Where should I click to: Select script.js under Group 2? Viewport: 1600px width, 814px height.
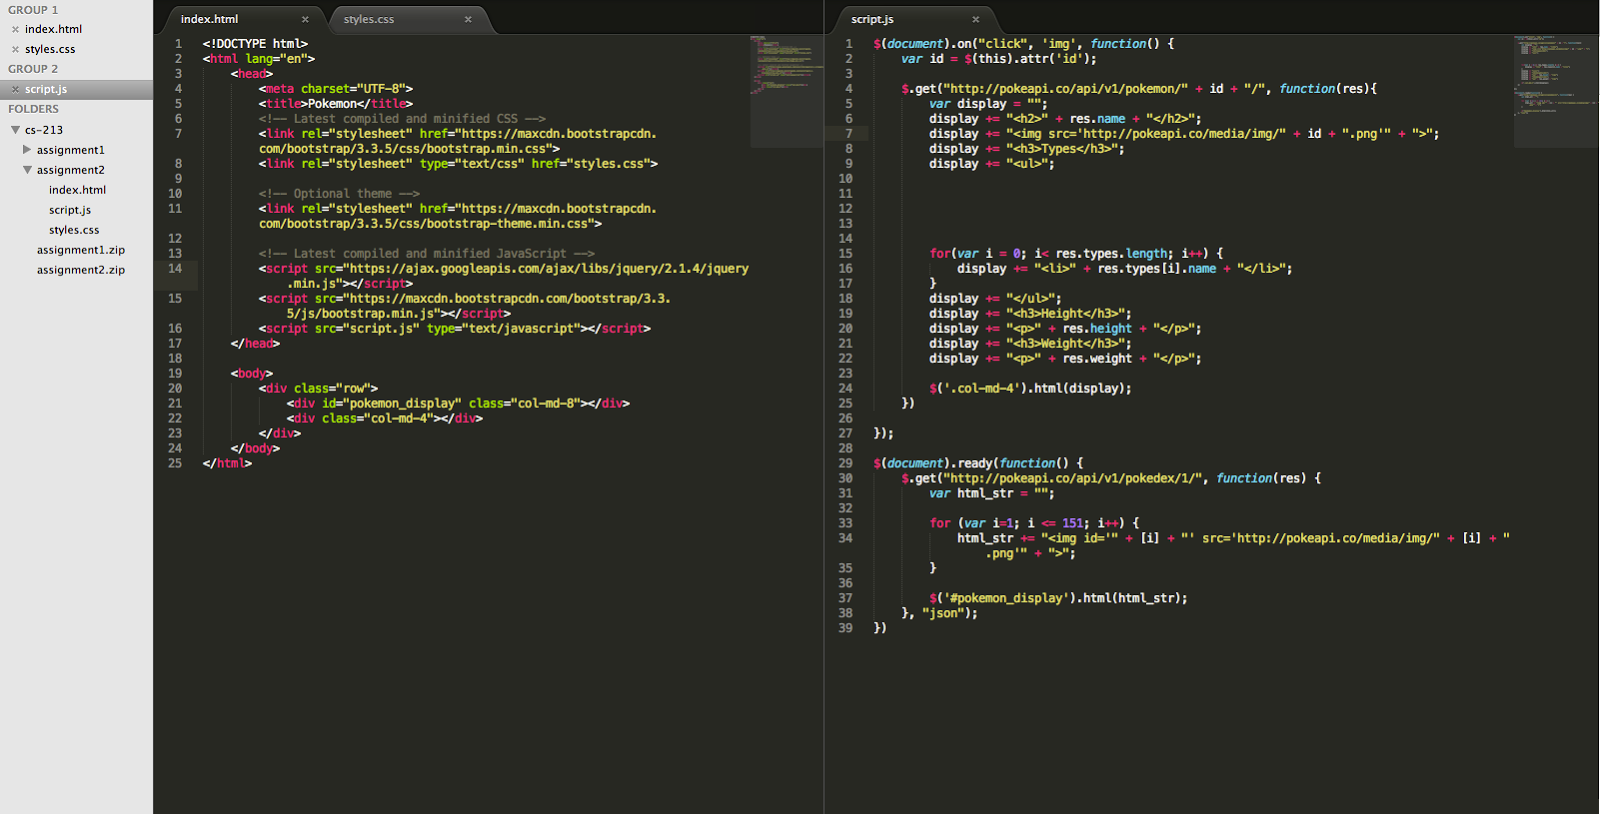pos(46,90)
